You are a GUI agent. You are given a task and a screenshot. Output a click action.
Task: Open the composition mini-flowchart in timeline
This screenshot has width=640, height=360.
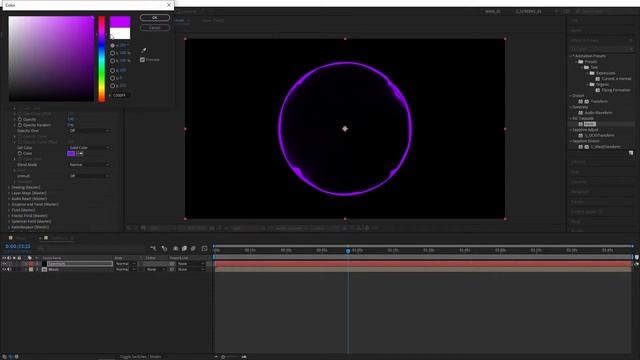pos(153,248)
